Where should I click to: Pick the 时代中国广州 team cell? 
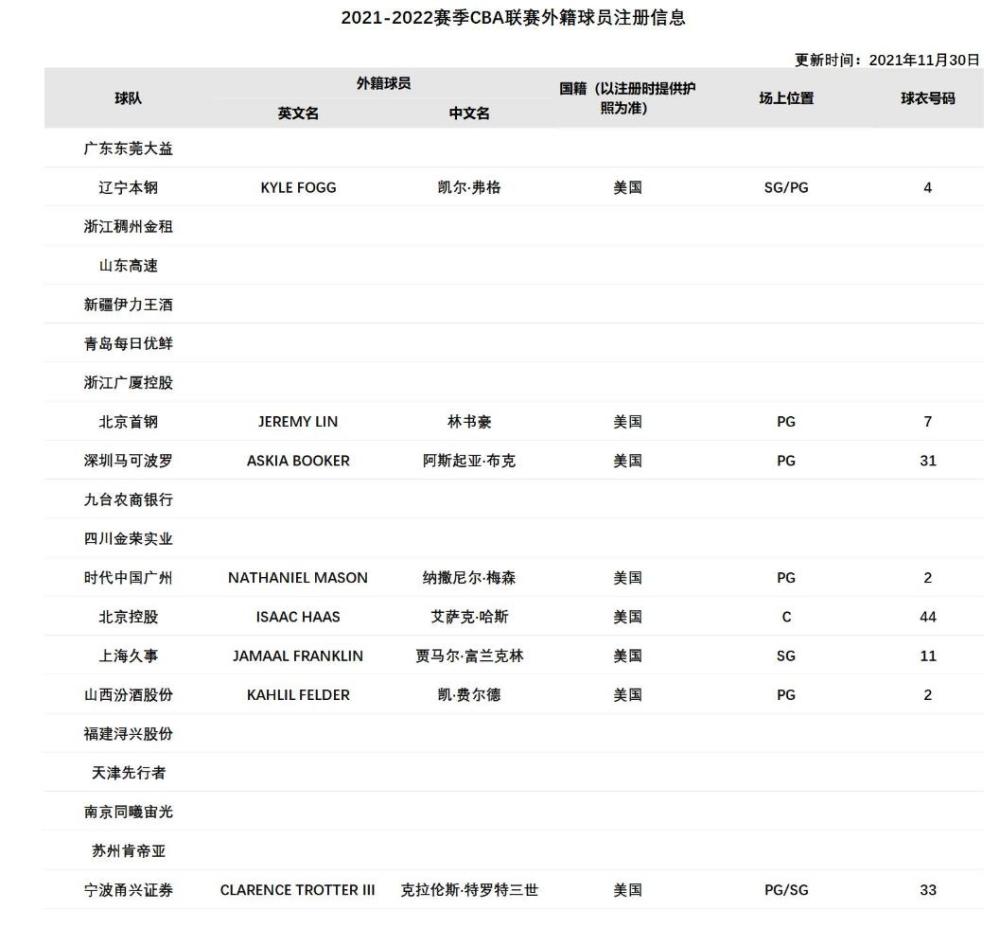128,578
